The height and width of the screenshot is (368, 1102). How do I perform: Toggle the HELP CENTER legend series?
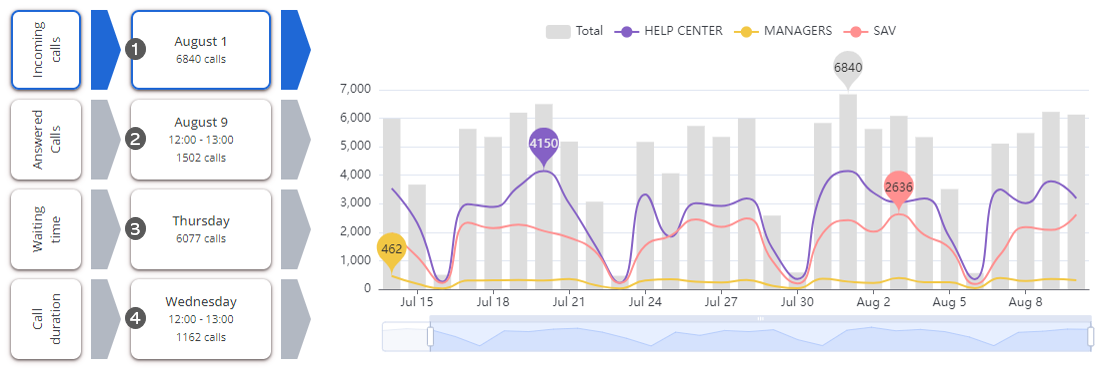tap(668, 31)
